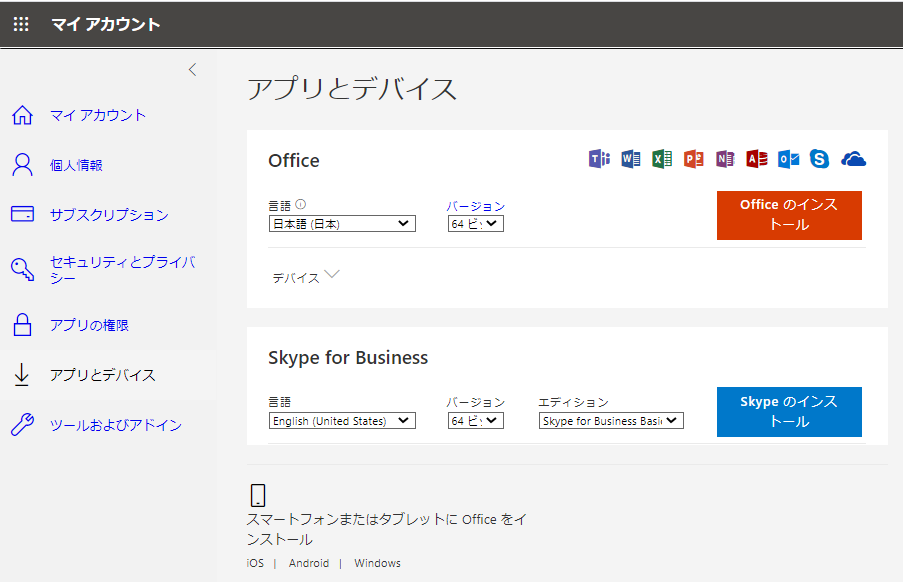Open the Skype for Business version dropdown
This screenshot has width=903, height=582.
click(x=476, y=421)
